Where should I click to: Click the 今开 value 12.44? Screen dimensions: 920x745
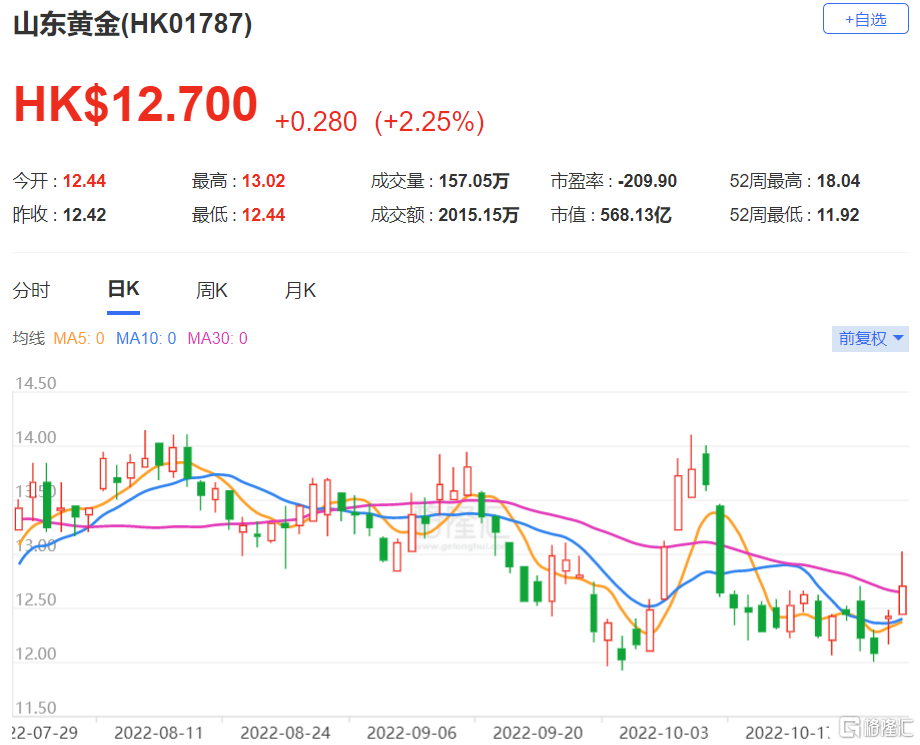point(84,181)
